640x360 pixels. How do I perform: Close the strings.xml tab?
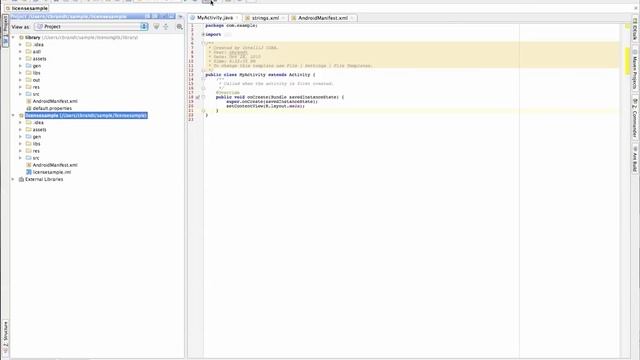coord(283,18)
